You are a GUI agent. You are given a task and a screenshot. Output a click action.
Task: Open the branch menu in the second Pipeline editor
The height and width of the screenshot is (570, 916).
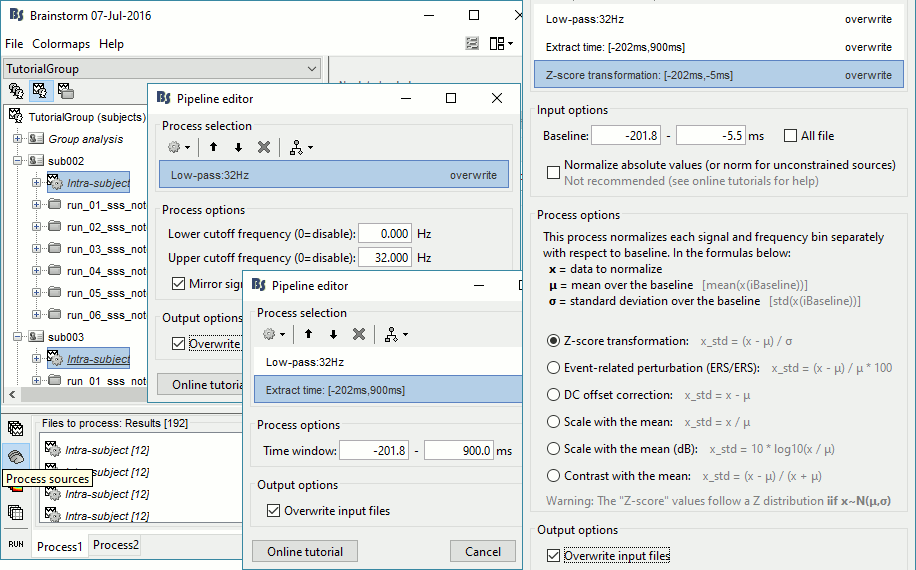[396, 335]
